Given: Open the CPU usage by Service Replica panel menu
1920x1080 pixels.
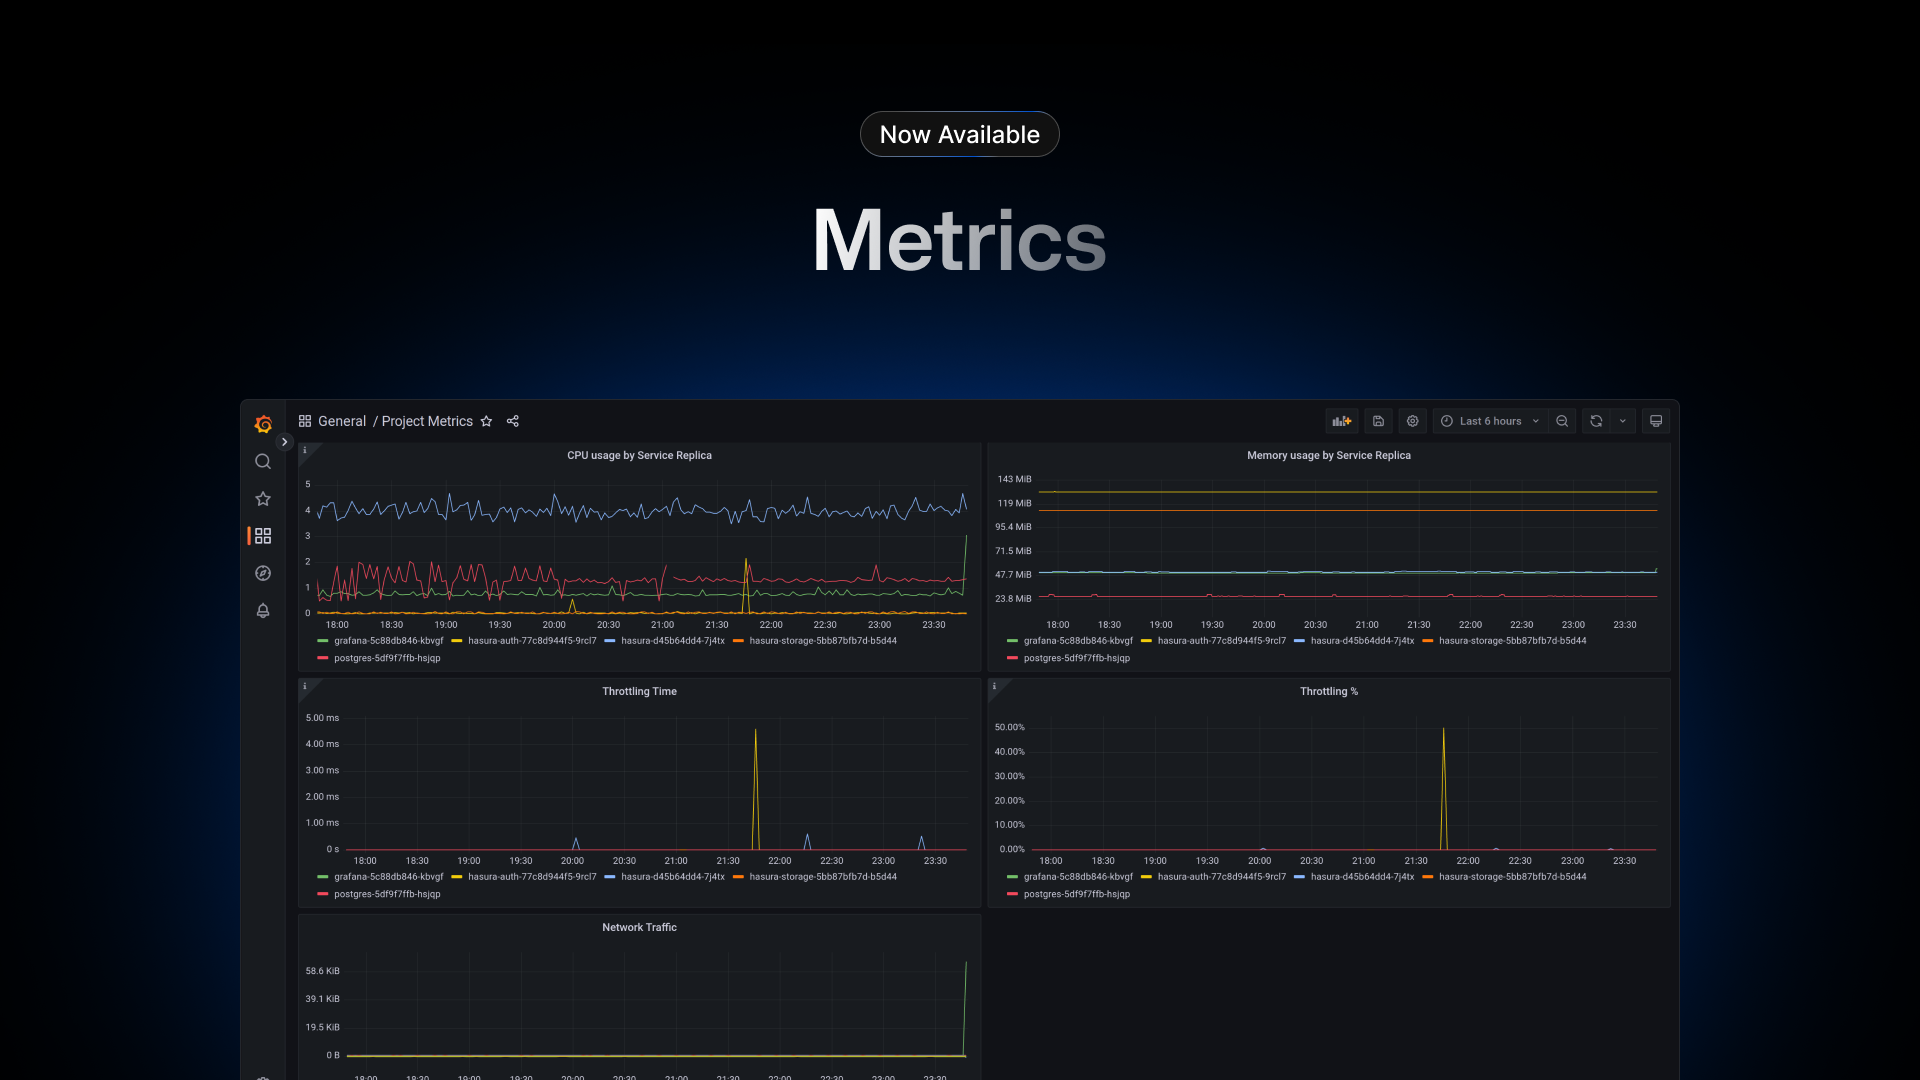Looking at the screenshot, I should (x=639, y=455).
